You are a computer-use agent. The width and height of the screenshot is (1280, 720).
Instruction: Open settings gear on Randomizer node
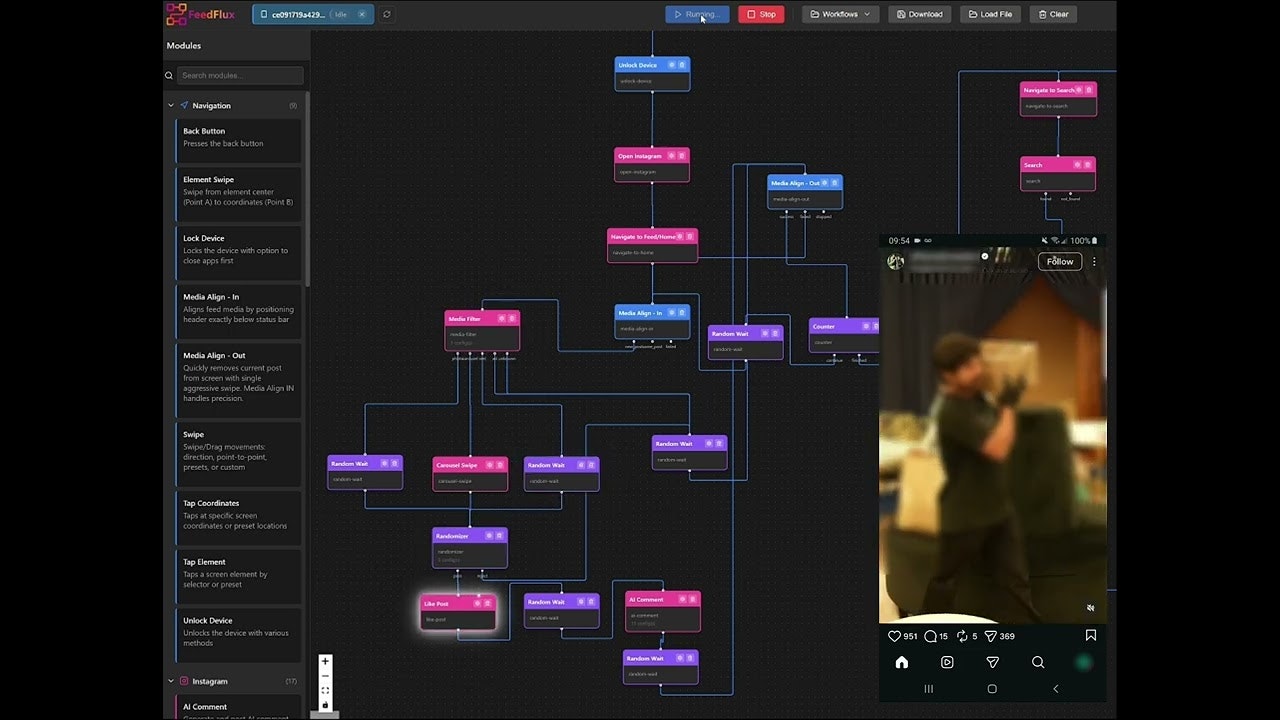[490, 536]
